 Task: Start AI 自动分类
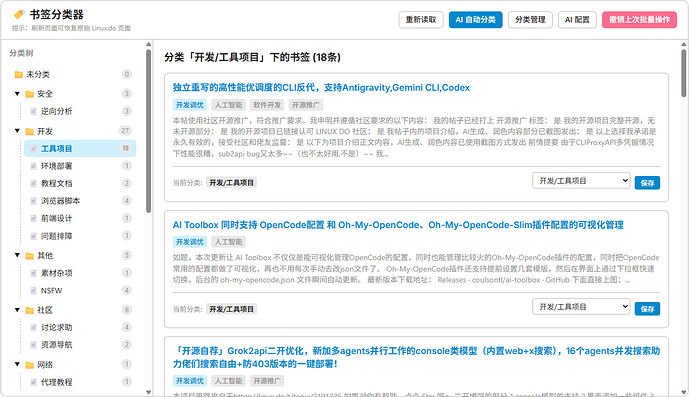click(475, 20)
